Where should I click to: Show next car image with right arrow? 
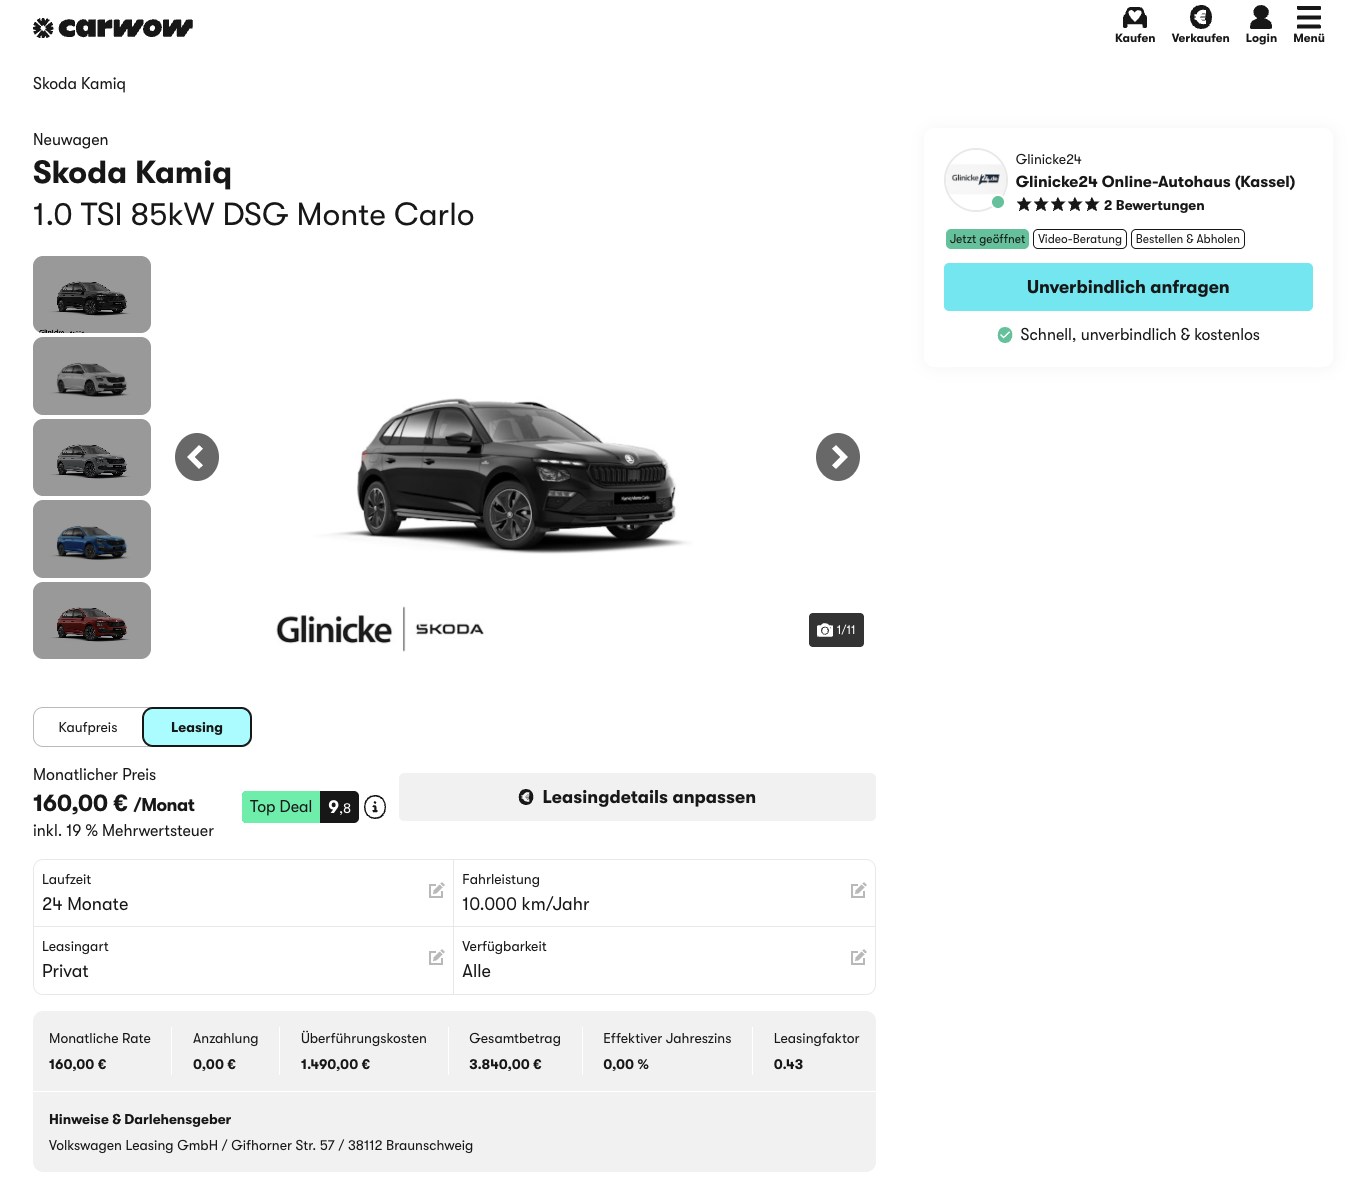pos(837,457)
